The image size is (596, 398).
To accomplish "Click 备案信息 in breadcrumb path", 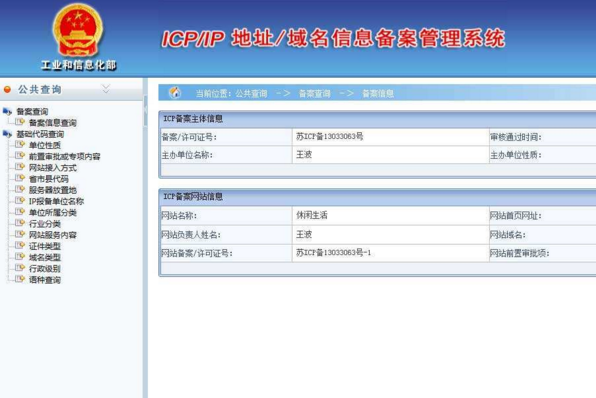I will tap(378, 94).
